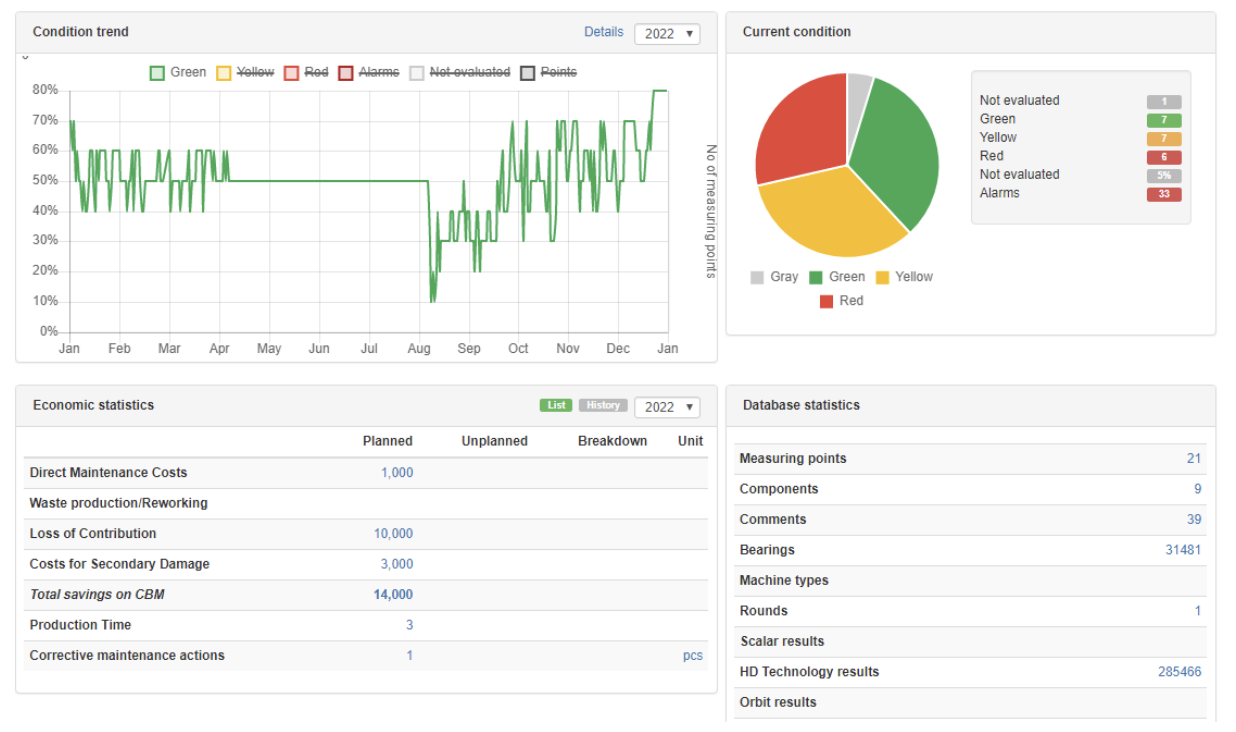Show the Red series in trend legend
Screen dimensions: 1236x732
tap(306, 72)
